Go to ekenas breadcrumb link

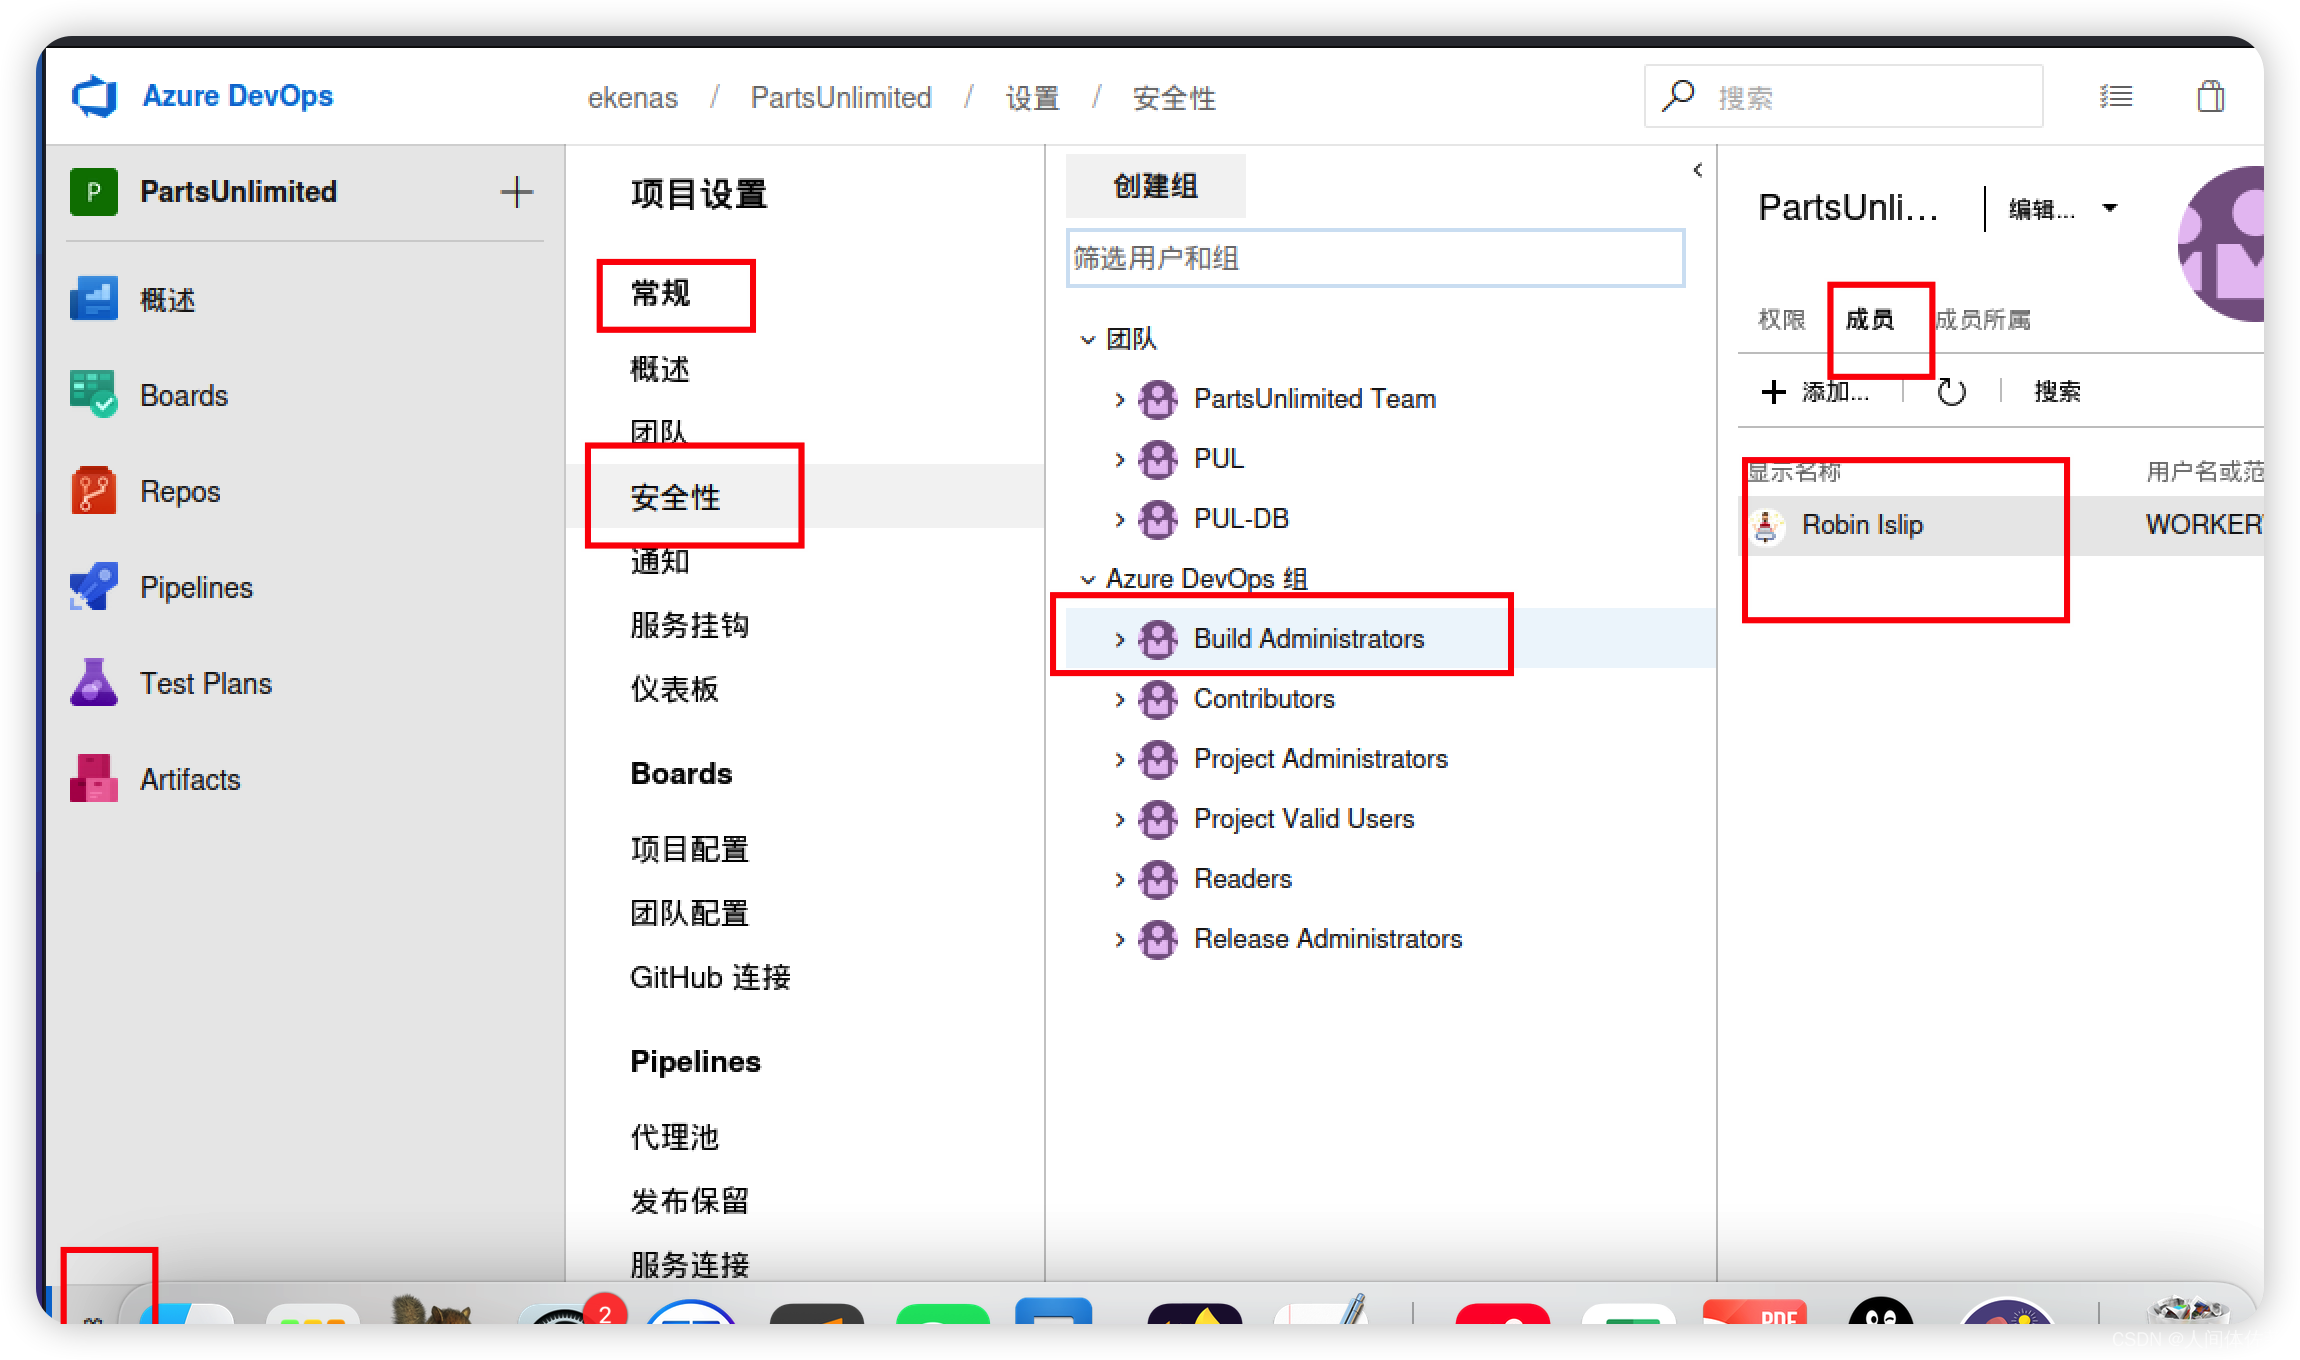click(x=632, y=97)
